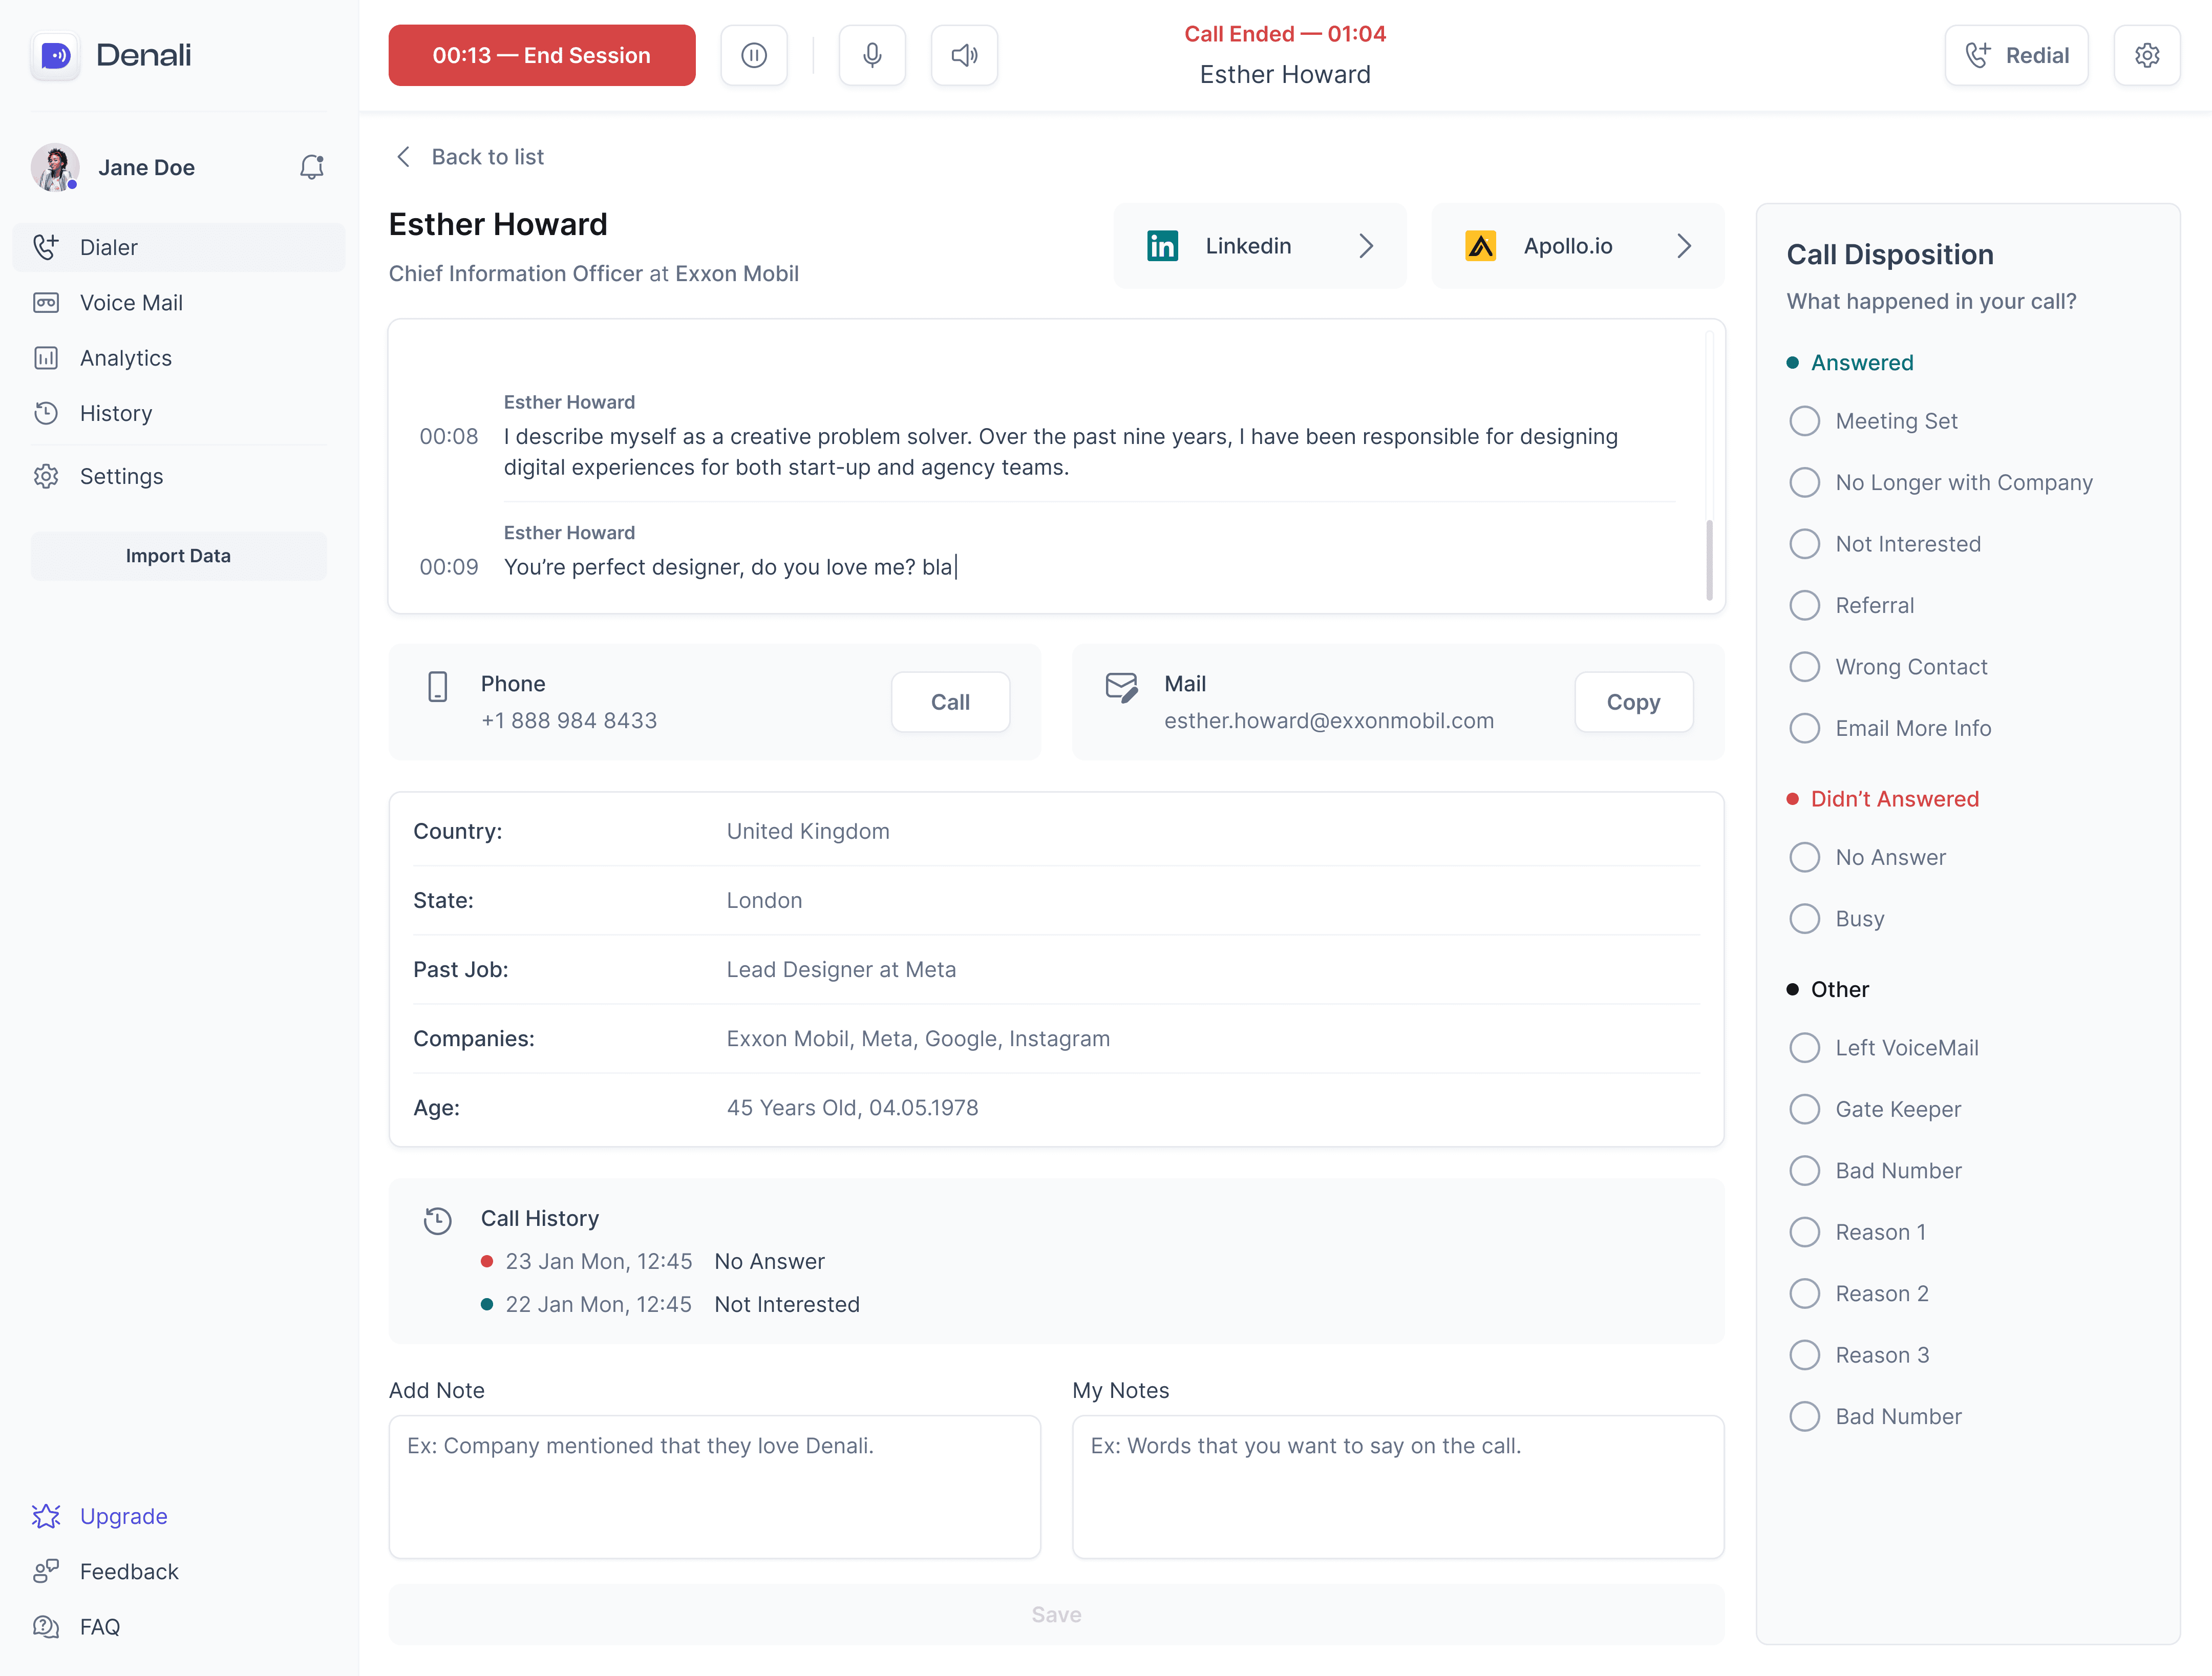Pause the session with the pause icon
This screenshot has height=1676, width=2212.
[x=754, y=55]
